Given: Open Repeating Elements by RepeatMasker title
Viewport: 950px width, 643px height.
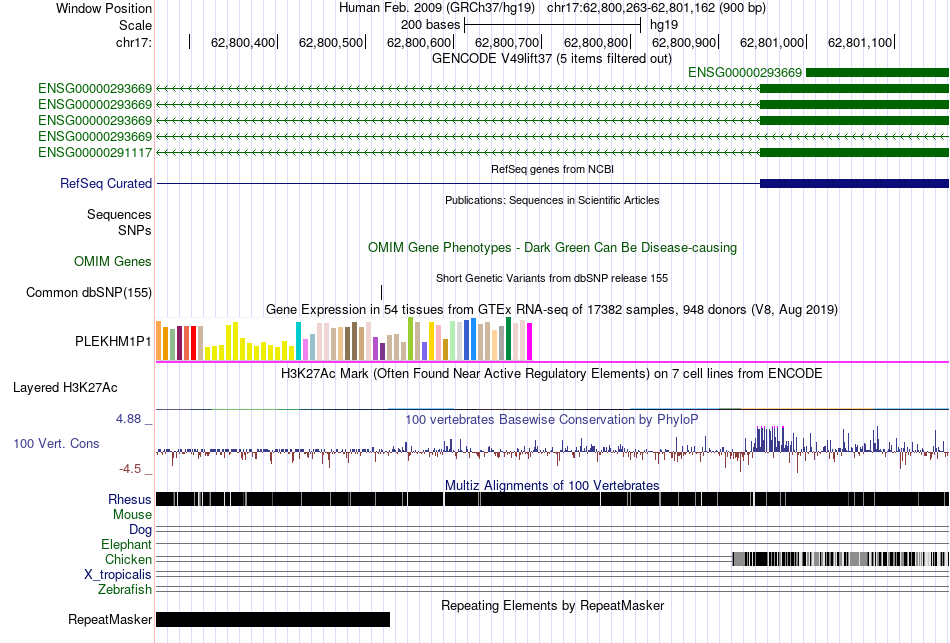Looking at the screenshot, I should pyautogui.click(x=552, y=606).
